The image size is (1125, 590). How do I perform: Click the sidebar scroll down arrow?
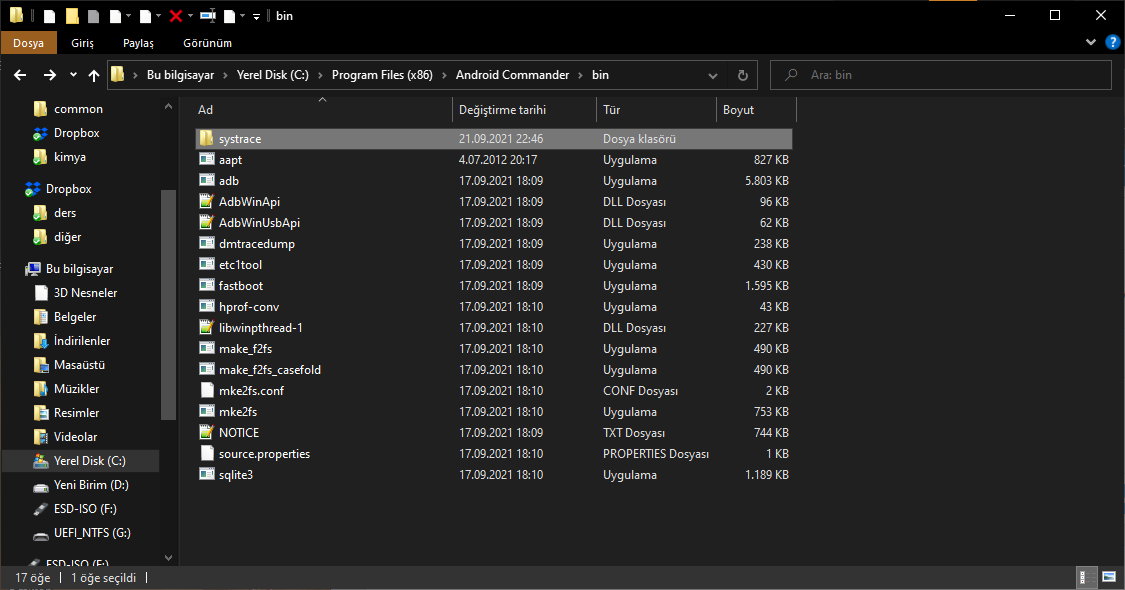click(169, 558)
